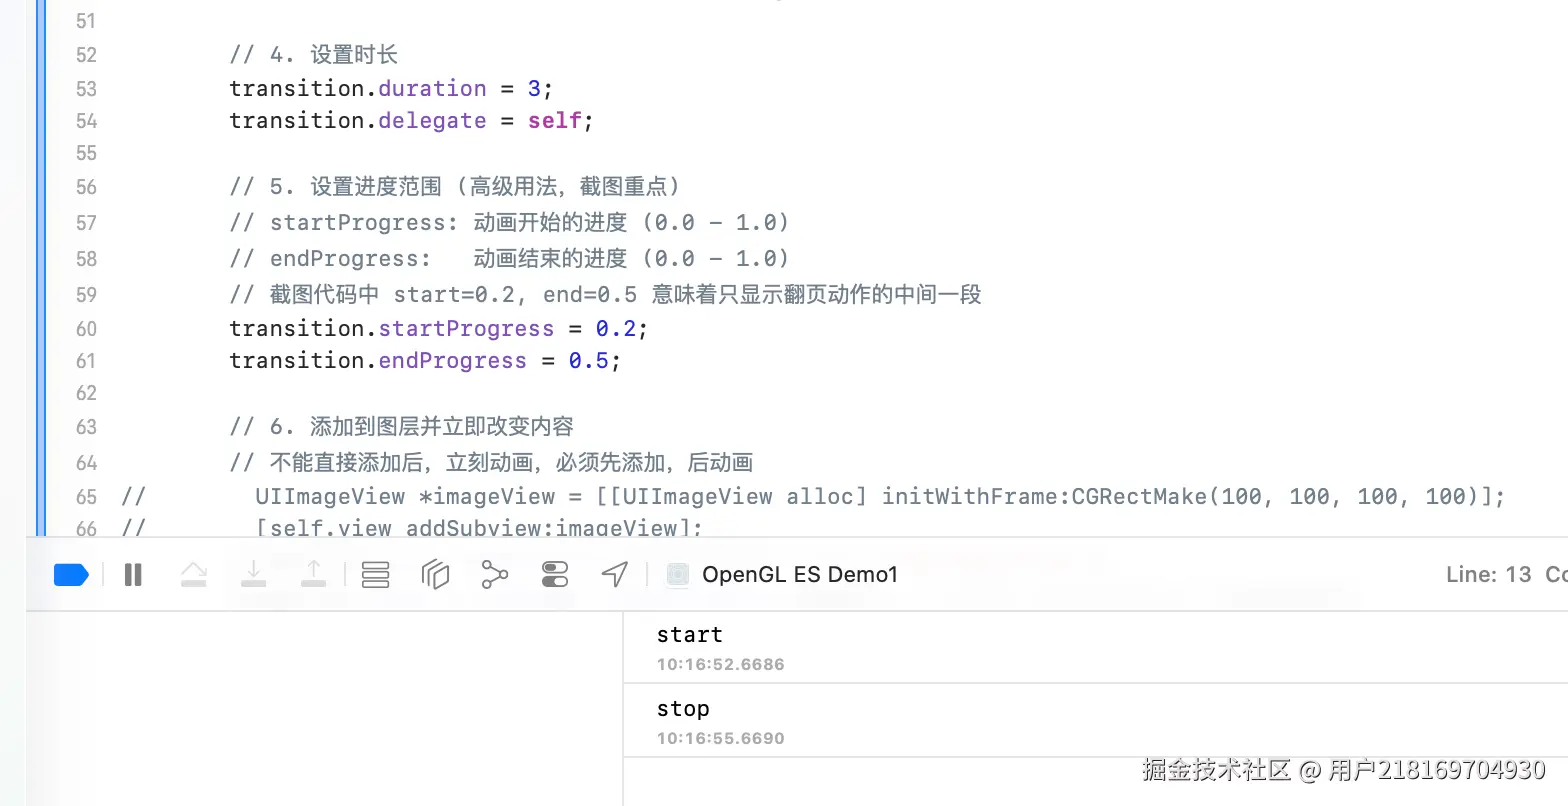Click the Step Into down-arrow icon

coord(254,573)
